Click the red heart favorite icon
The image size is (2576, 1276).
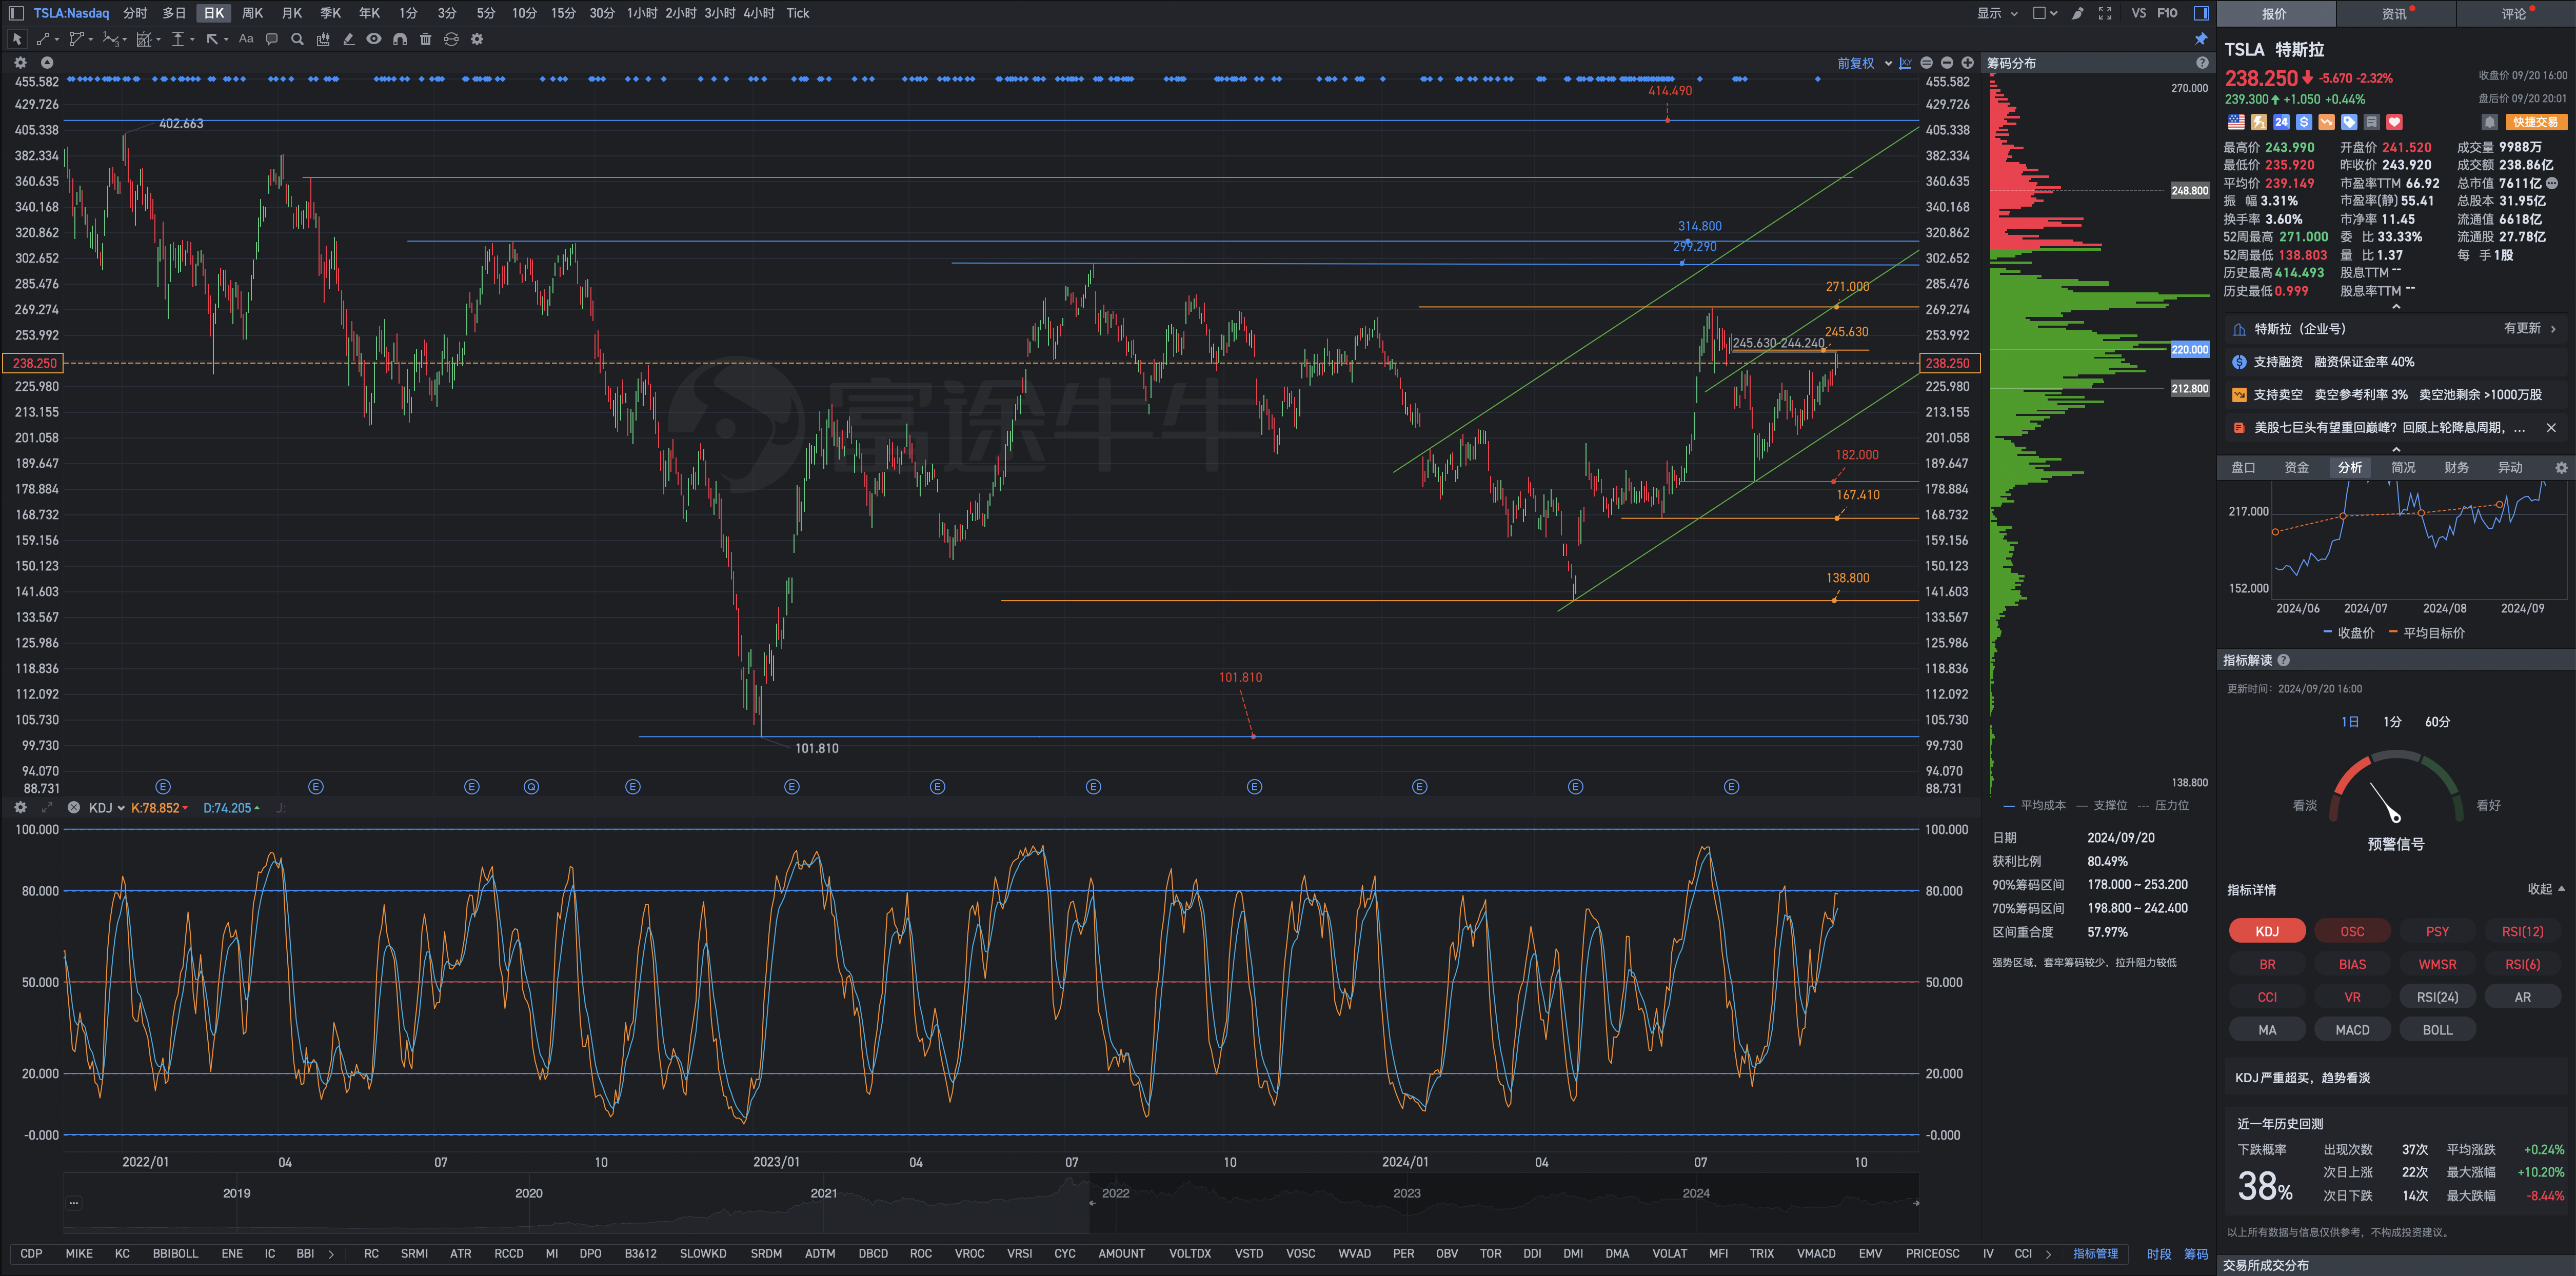click(x=2394, y=122)
